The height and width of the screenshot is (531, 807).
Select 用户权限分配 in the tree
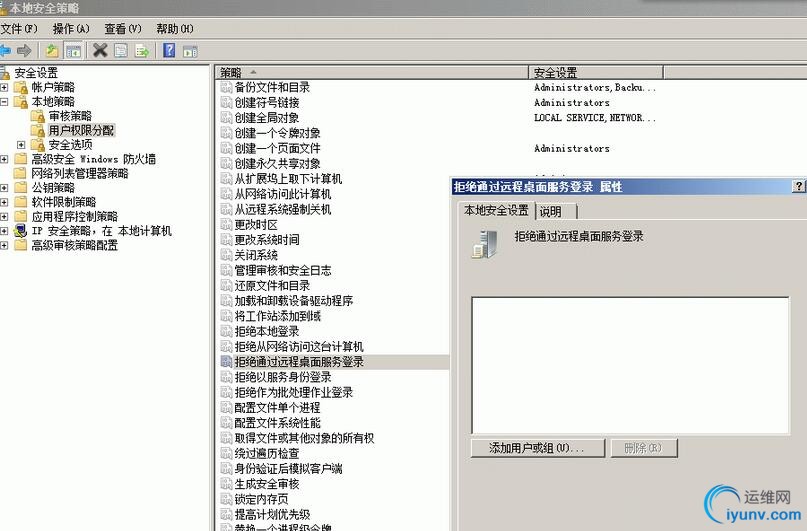[81, 130]
